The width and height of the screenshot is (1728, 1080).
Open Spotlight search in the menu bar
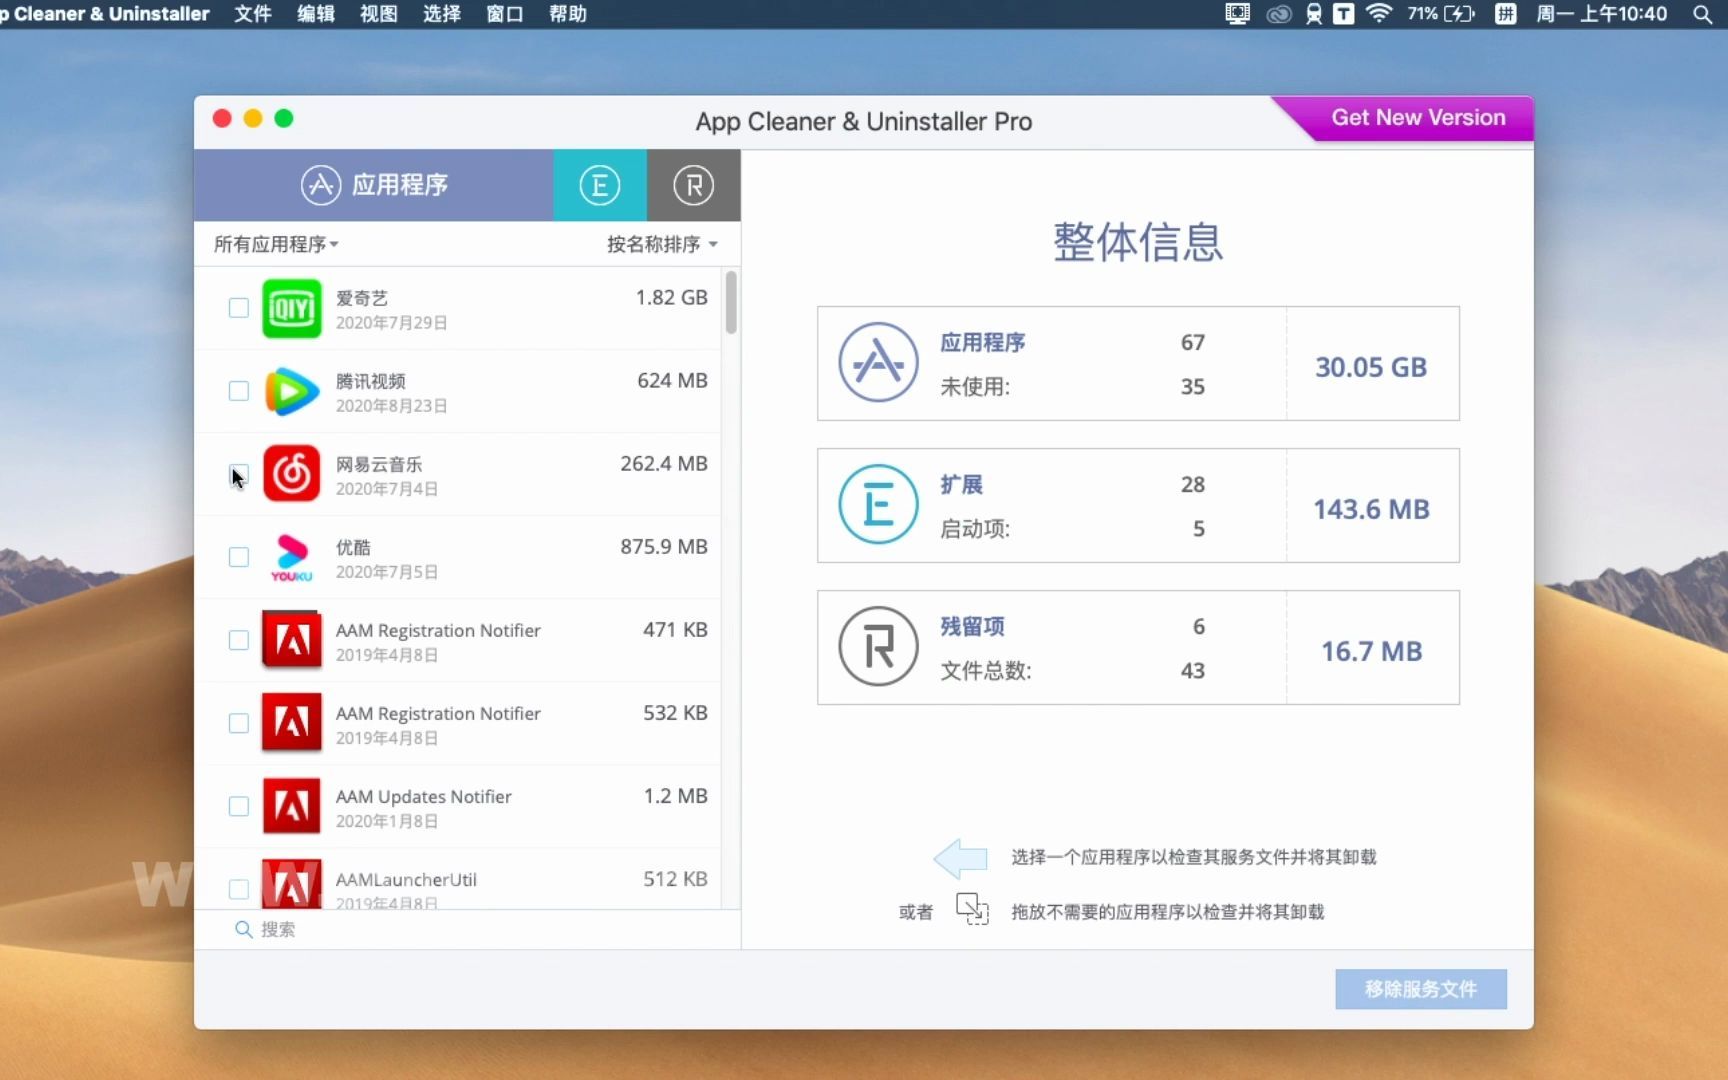pos(1702,14)
